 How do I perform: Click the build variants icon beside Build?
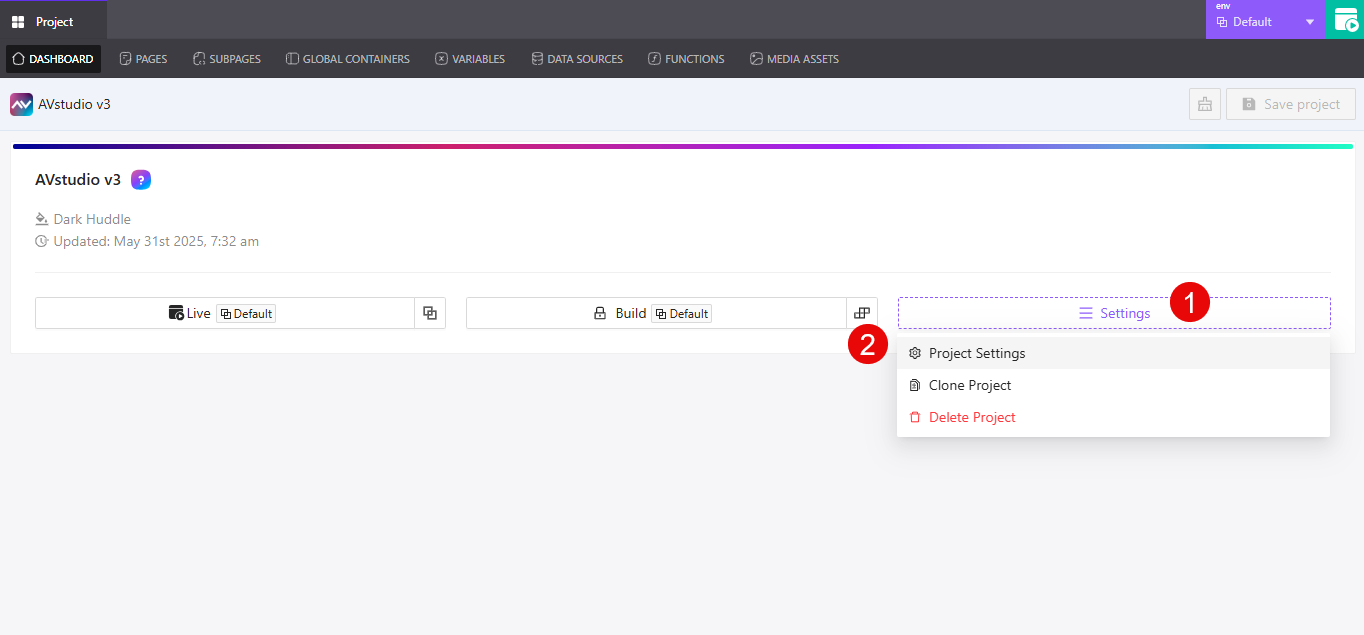coord(861,312)
